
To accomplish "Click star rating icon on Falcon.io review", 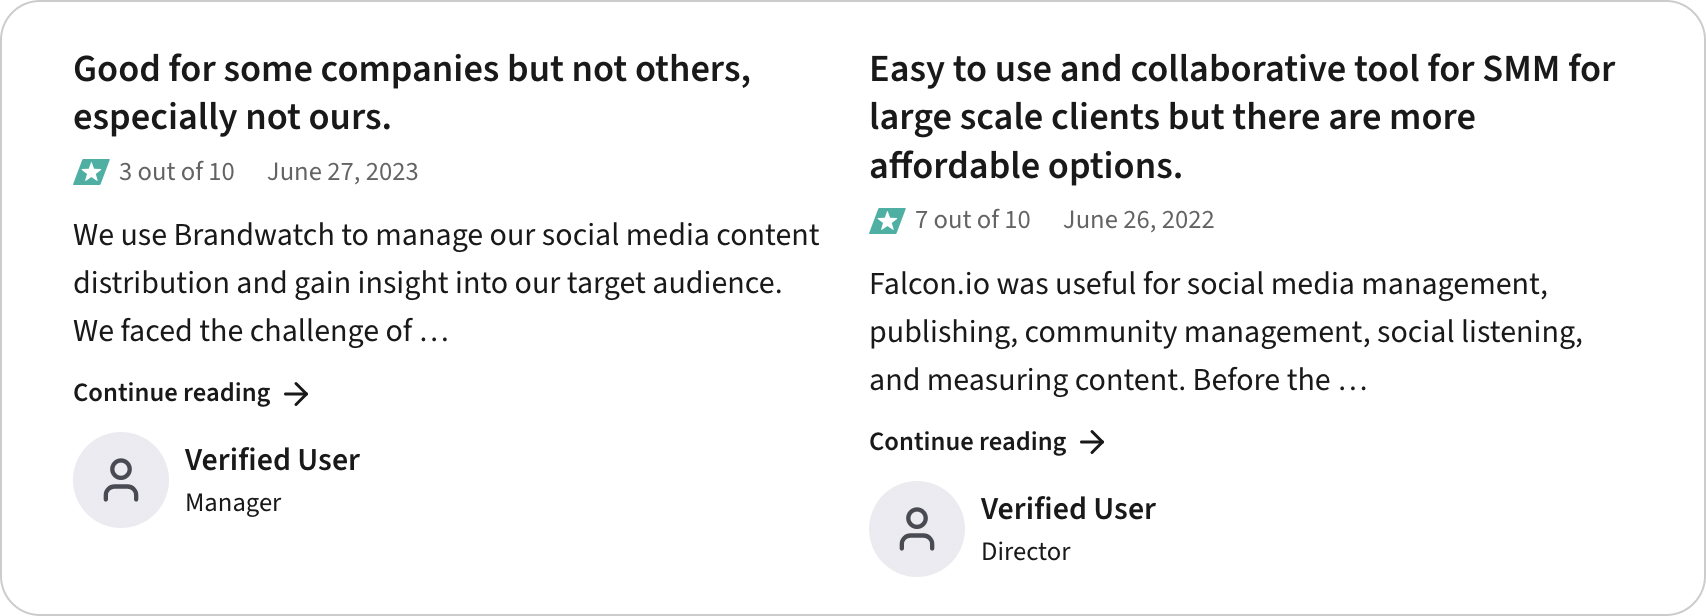I will (887, 220).
